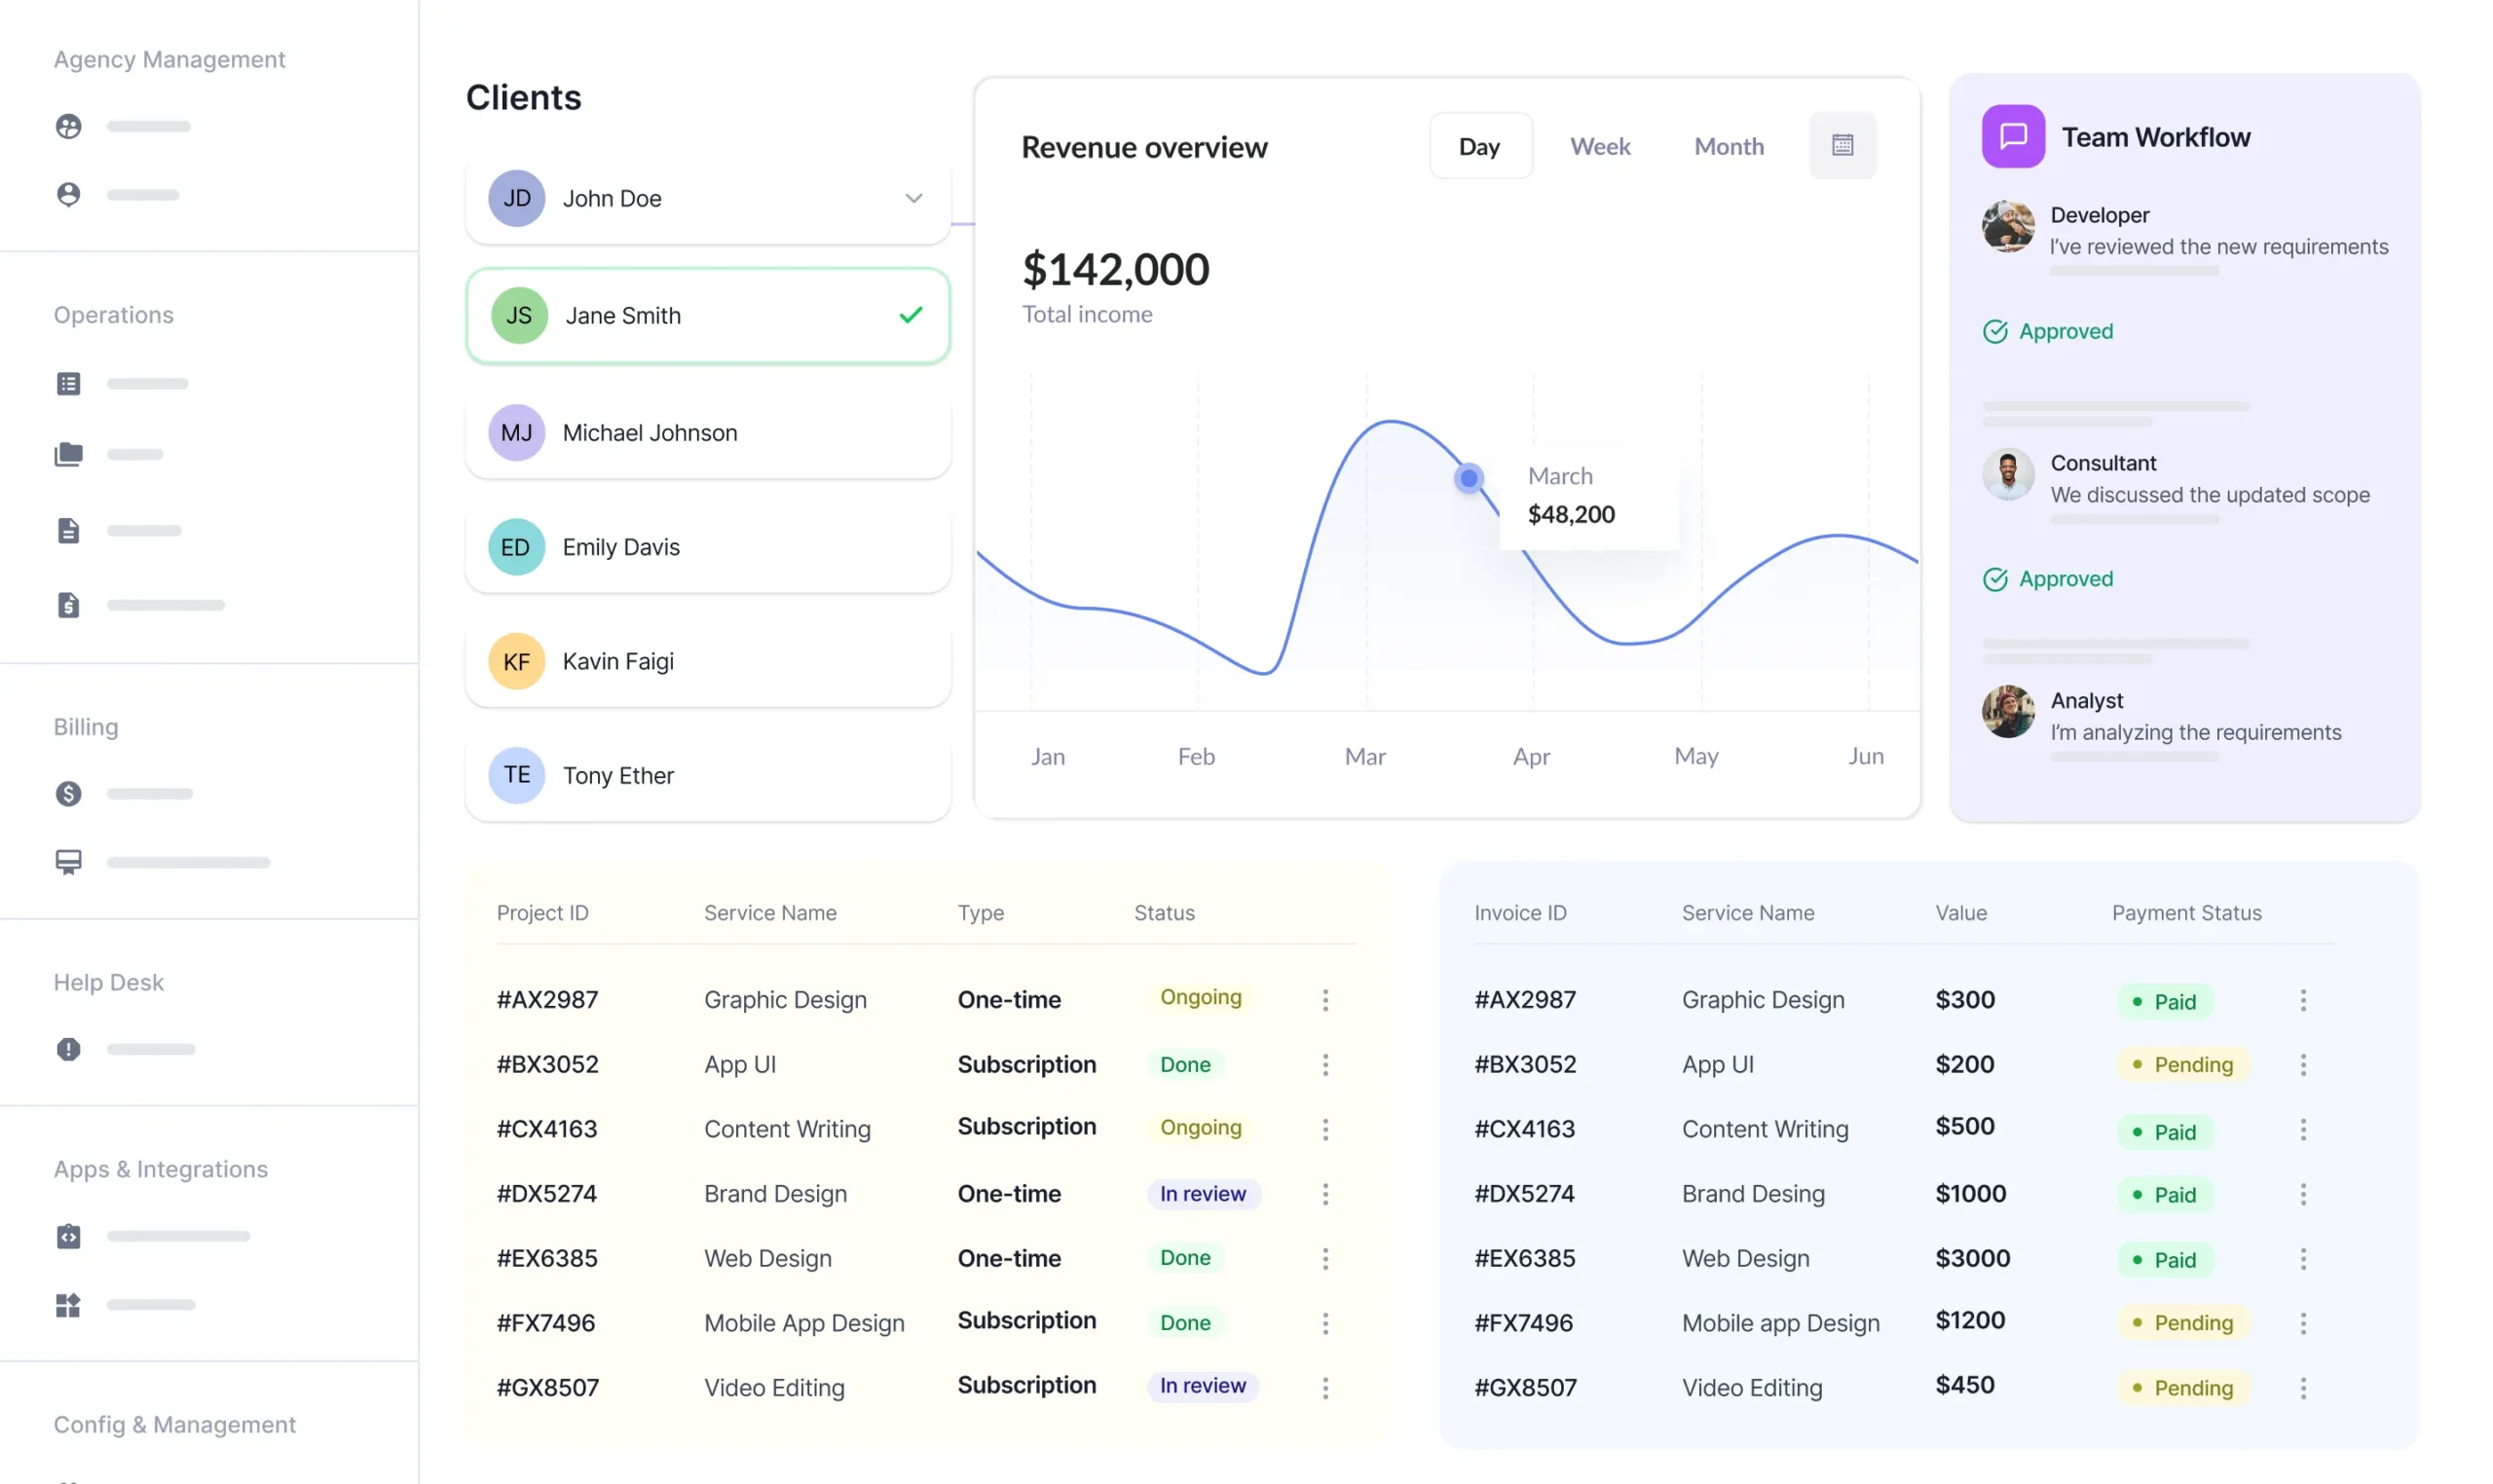Click the Approved check under Consultant's message

point(1996,579)
